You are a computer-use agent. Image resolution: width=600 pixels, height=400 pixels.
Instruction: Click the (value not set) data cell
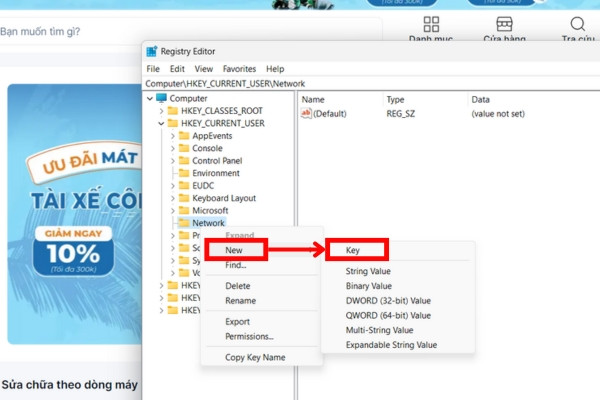point(498,114)
